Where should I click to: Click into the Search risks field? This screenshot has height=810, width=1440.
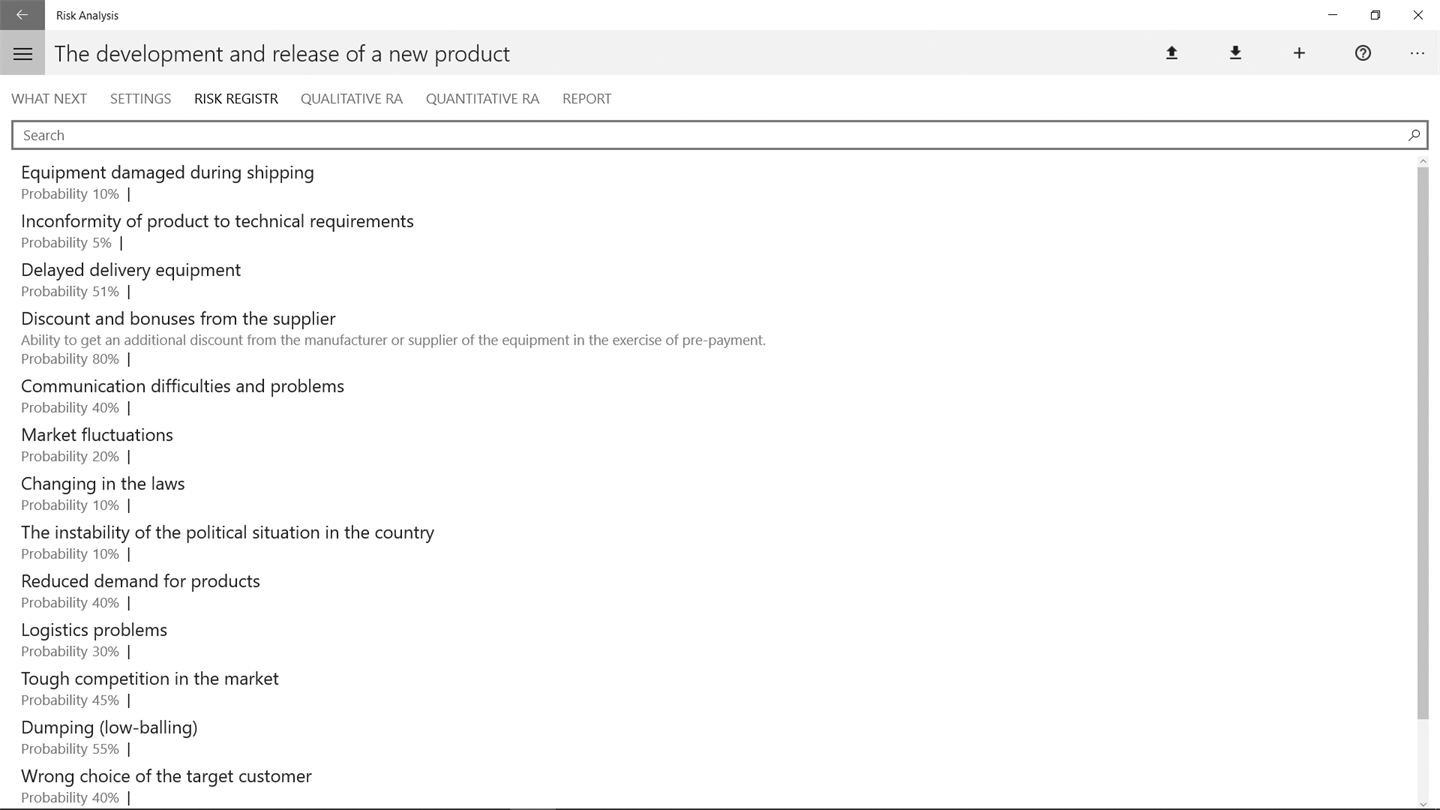pyautogui.click(x=700, y=135)
